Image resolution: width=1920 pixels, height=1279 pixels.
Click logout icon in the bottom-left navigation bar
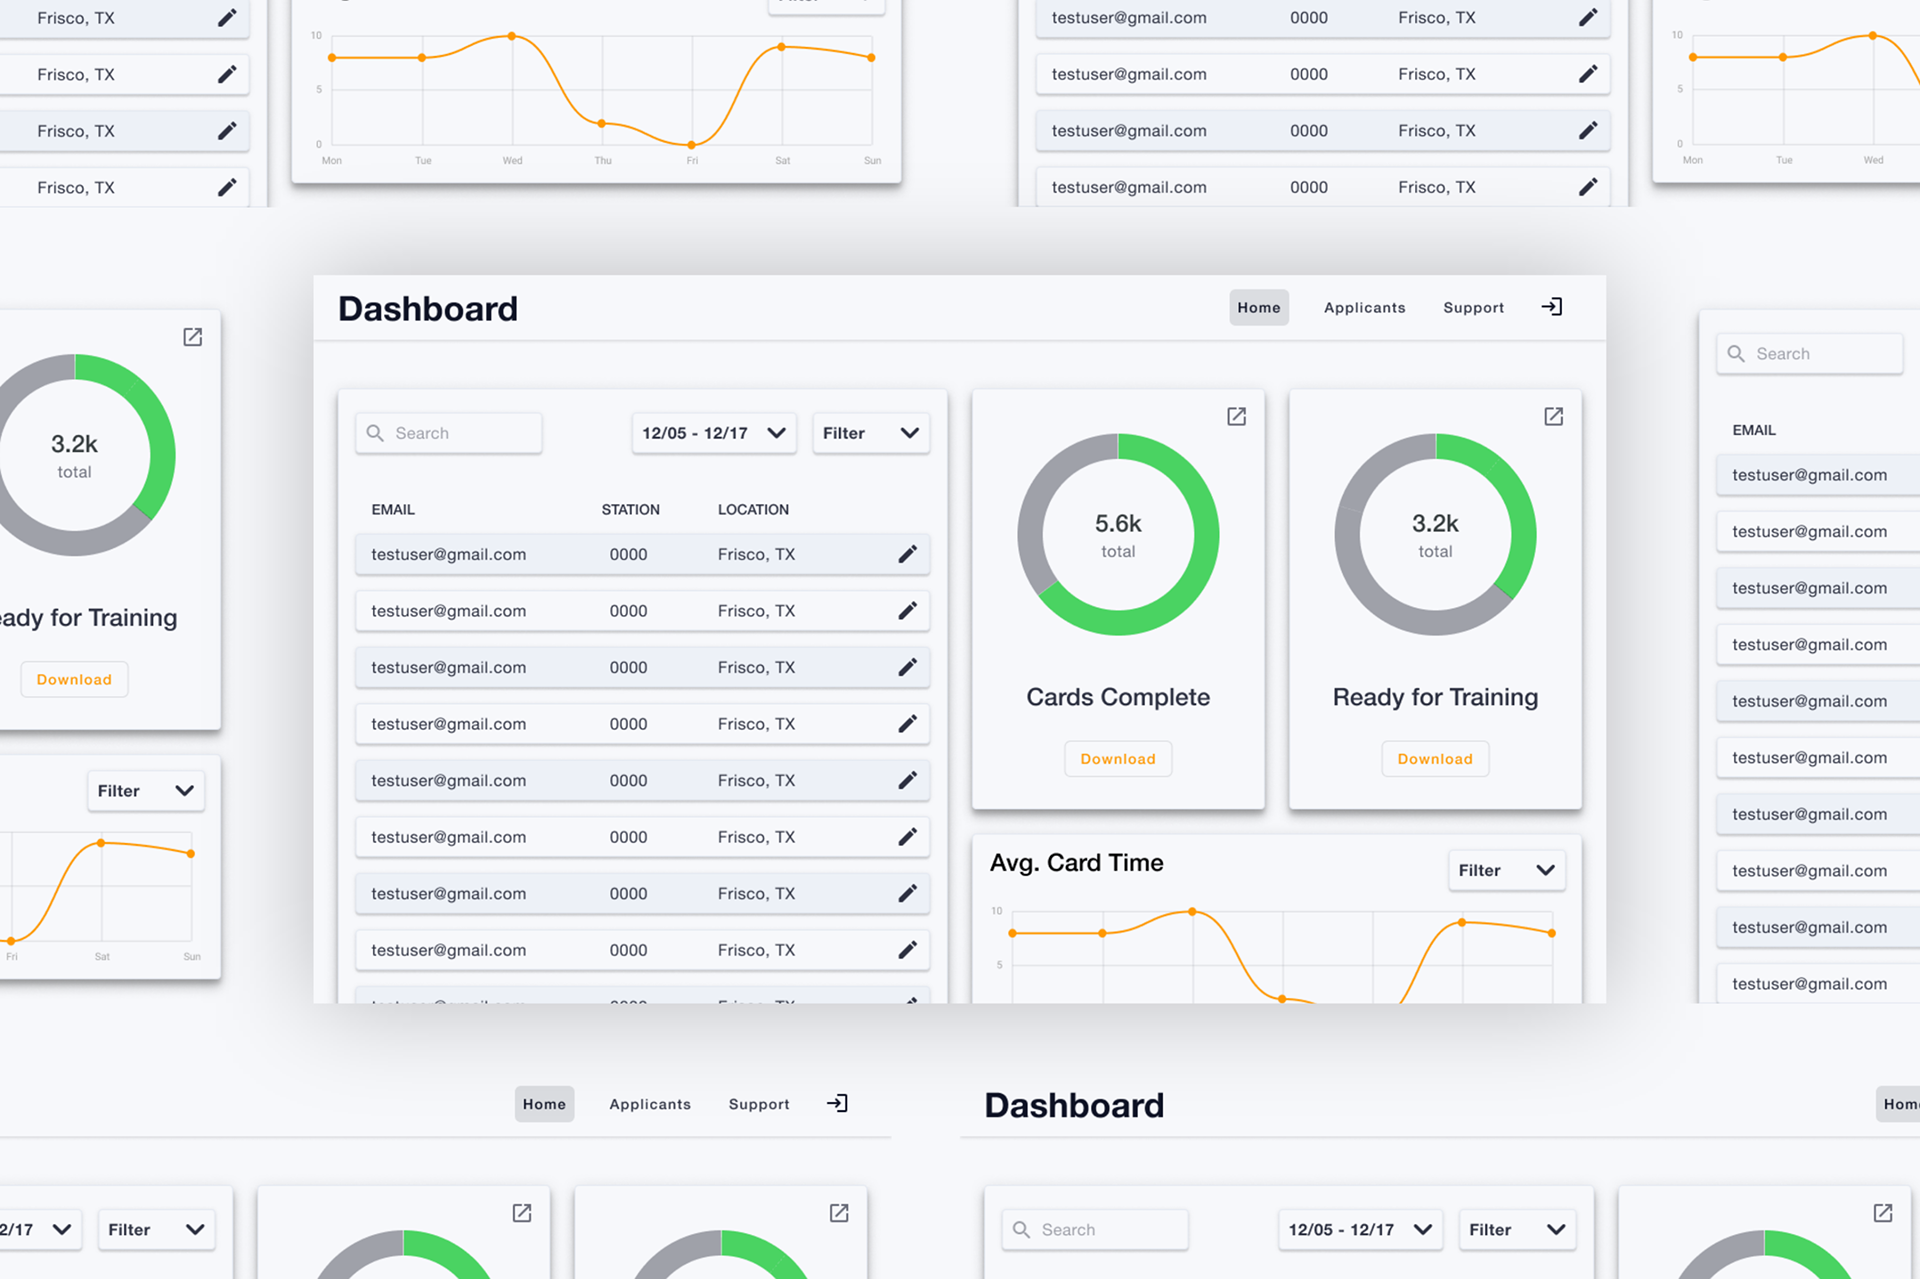pyautogui.click(x=837, y=1103)
